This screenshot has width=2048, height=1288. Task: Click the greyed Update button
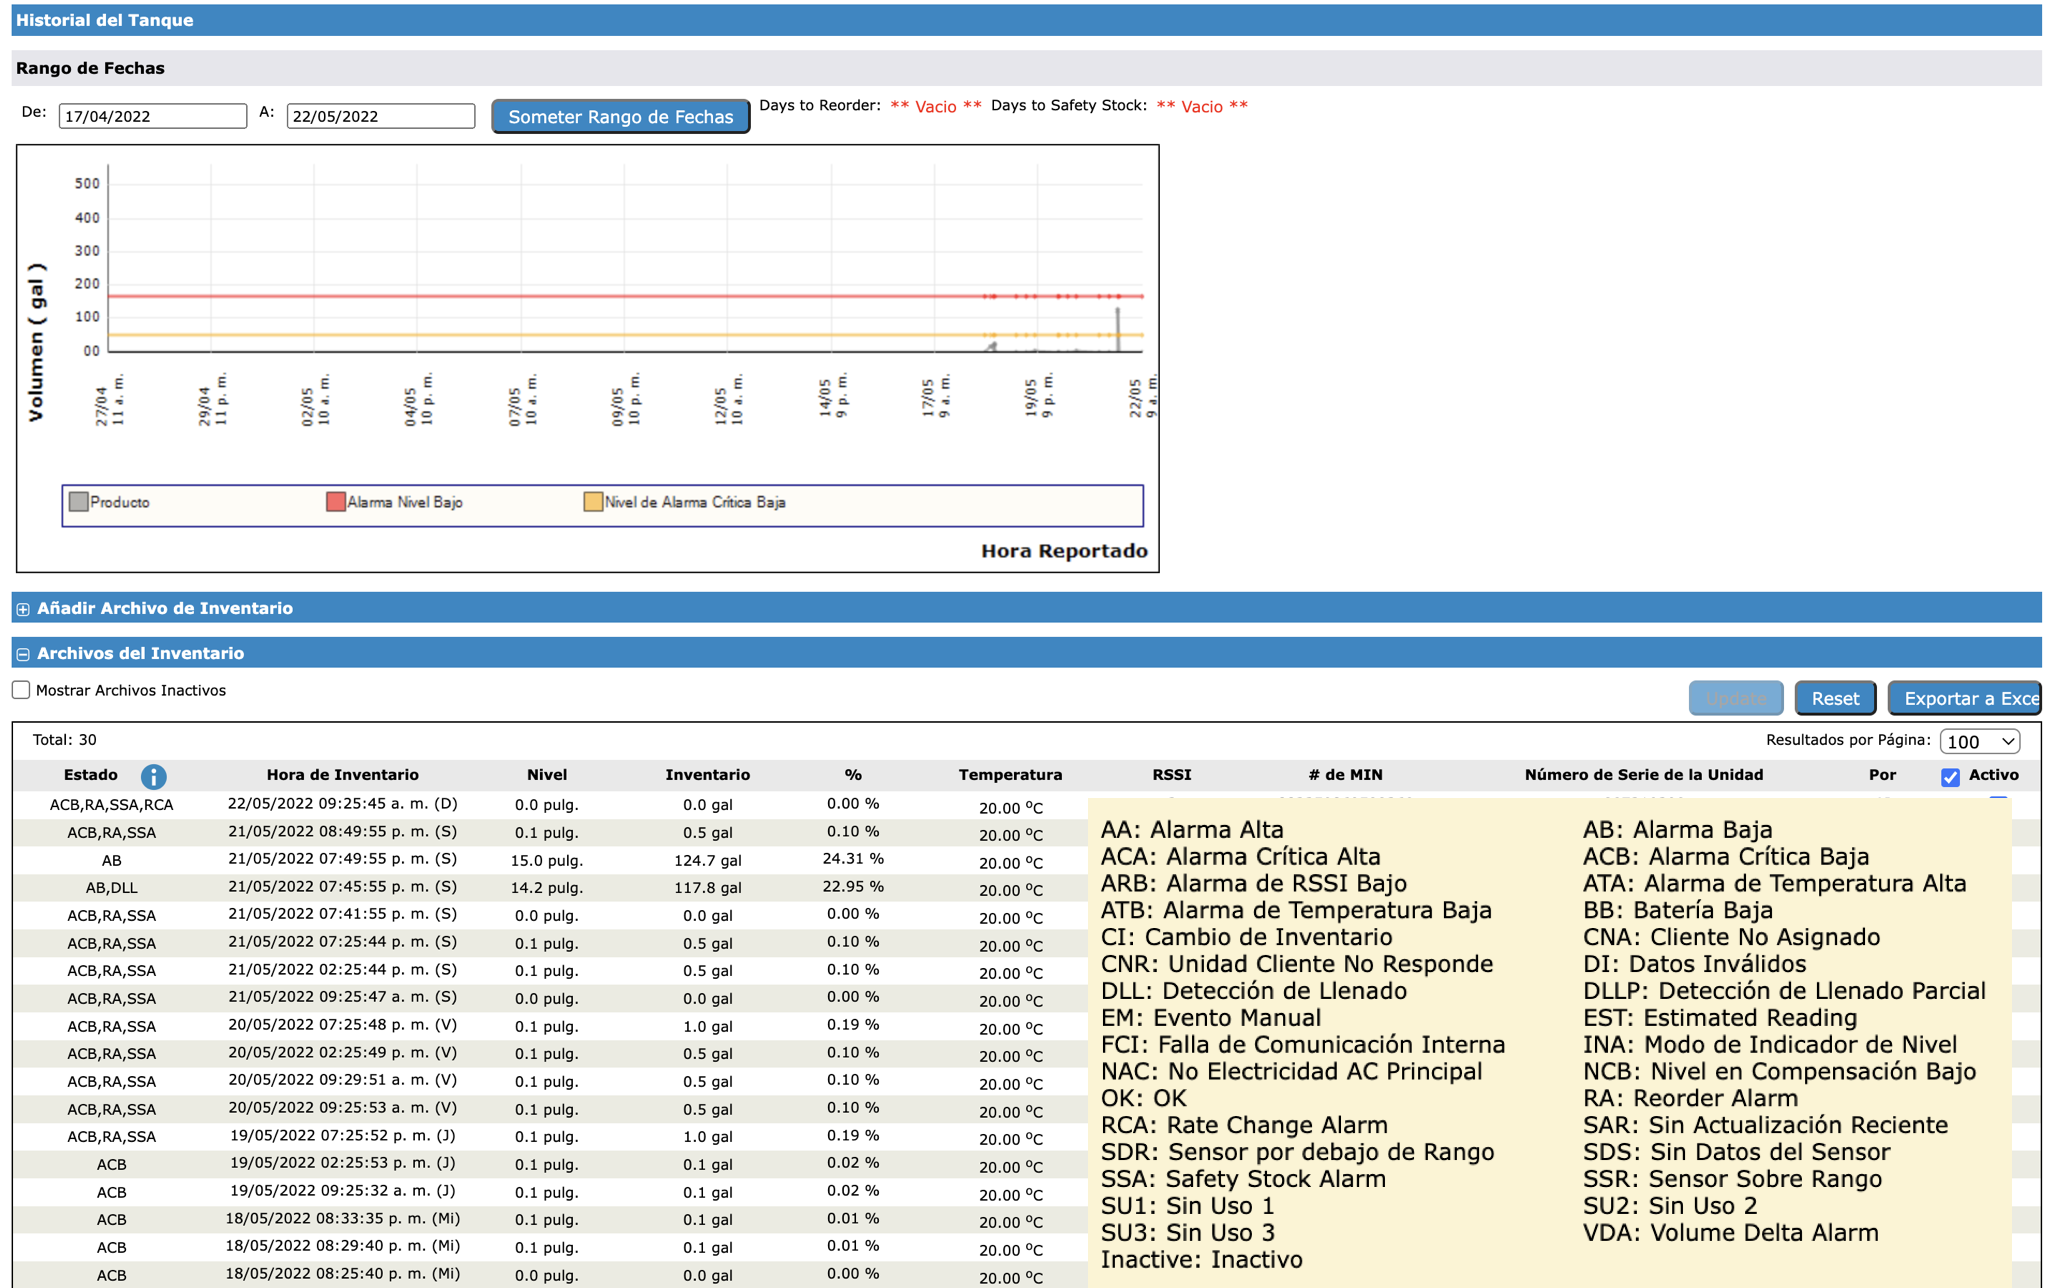(1735, 698)
